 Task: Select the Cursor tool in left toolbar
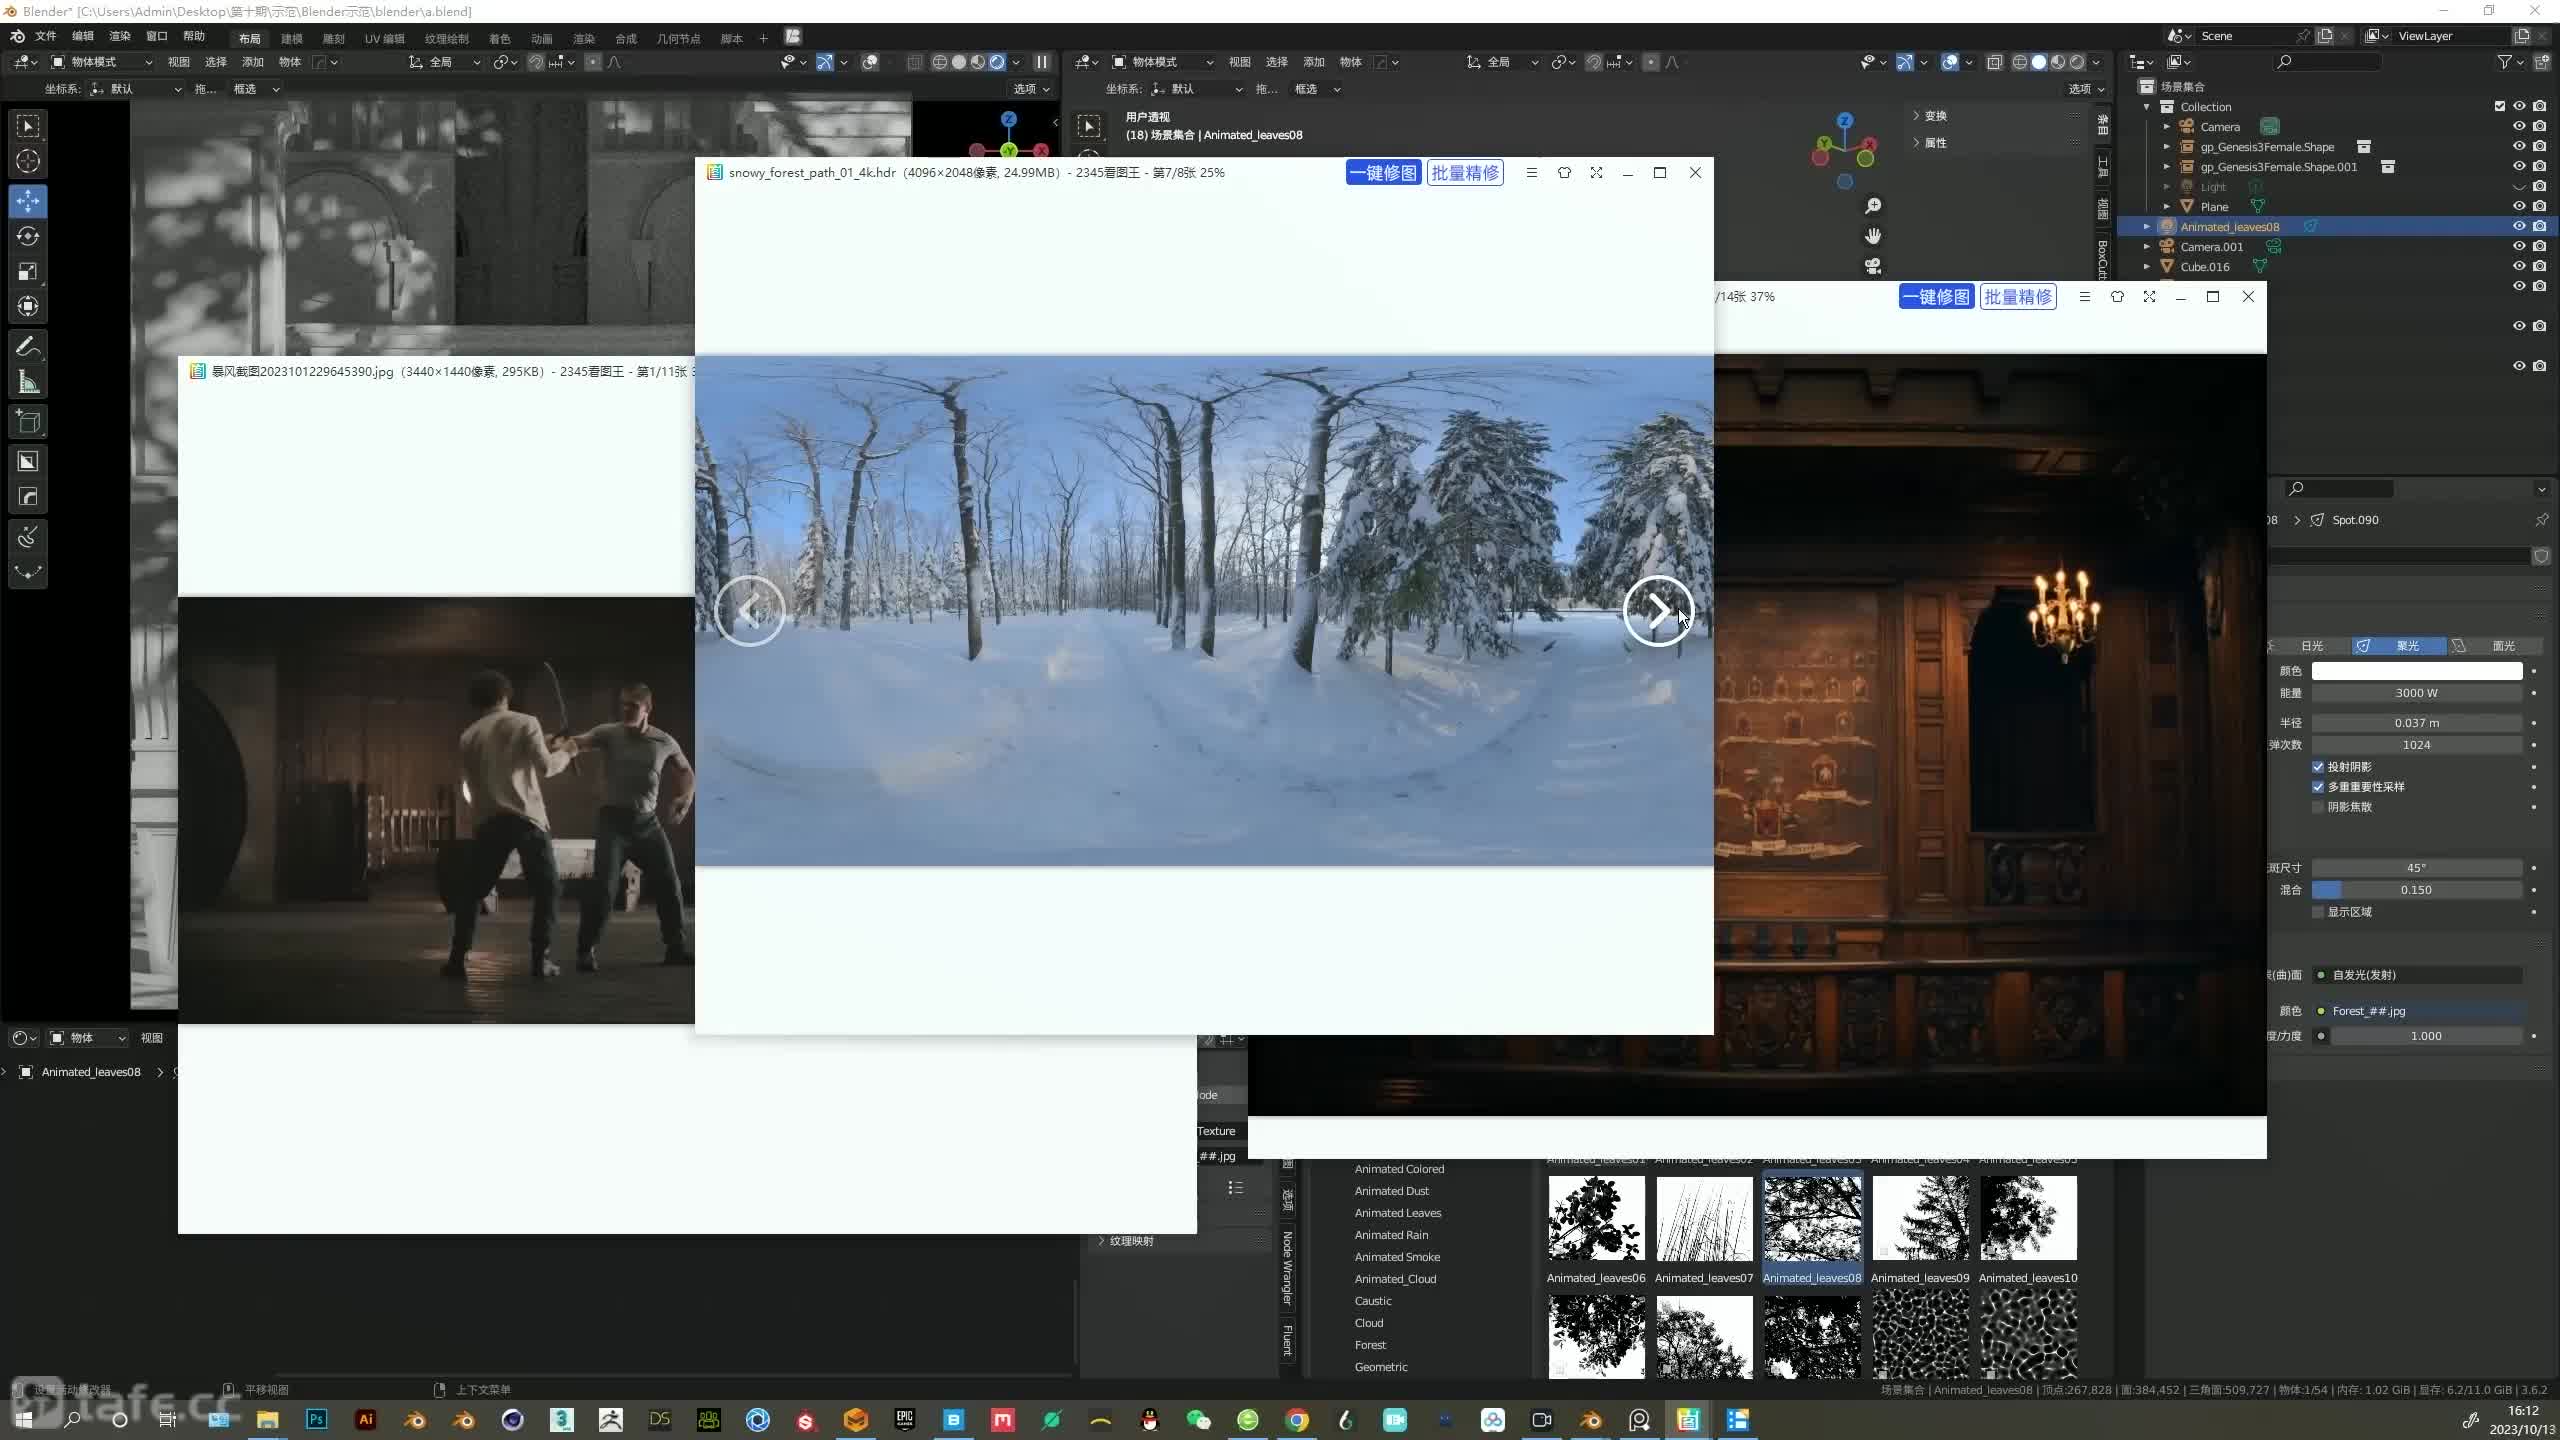(28, 161)
